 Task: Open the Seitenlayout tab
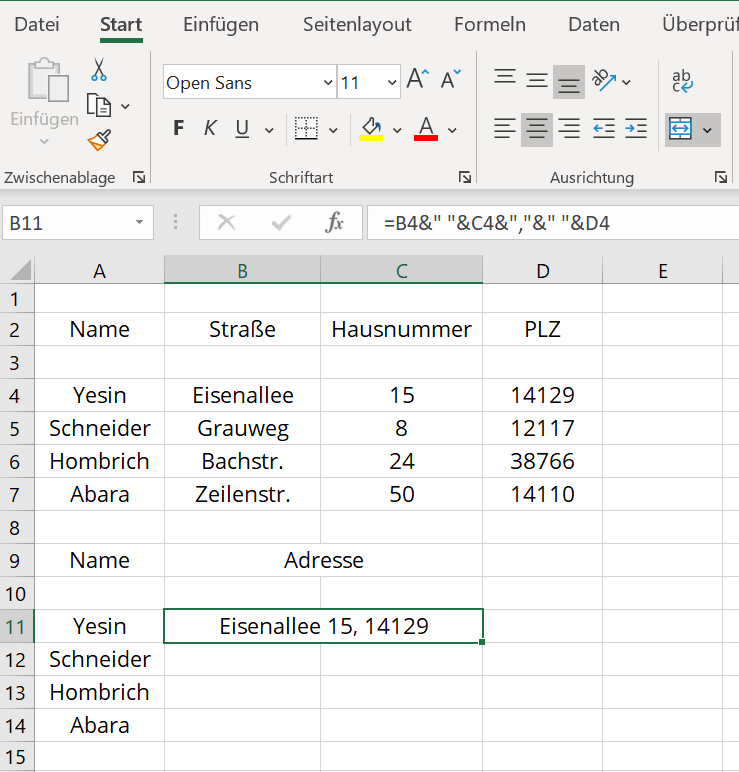pyautogui.click(x=357, y=24)
